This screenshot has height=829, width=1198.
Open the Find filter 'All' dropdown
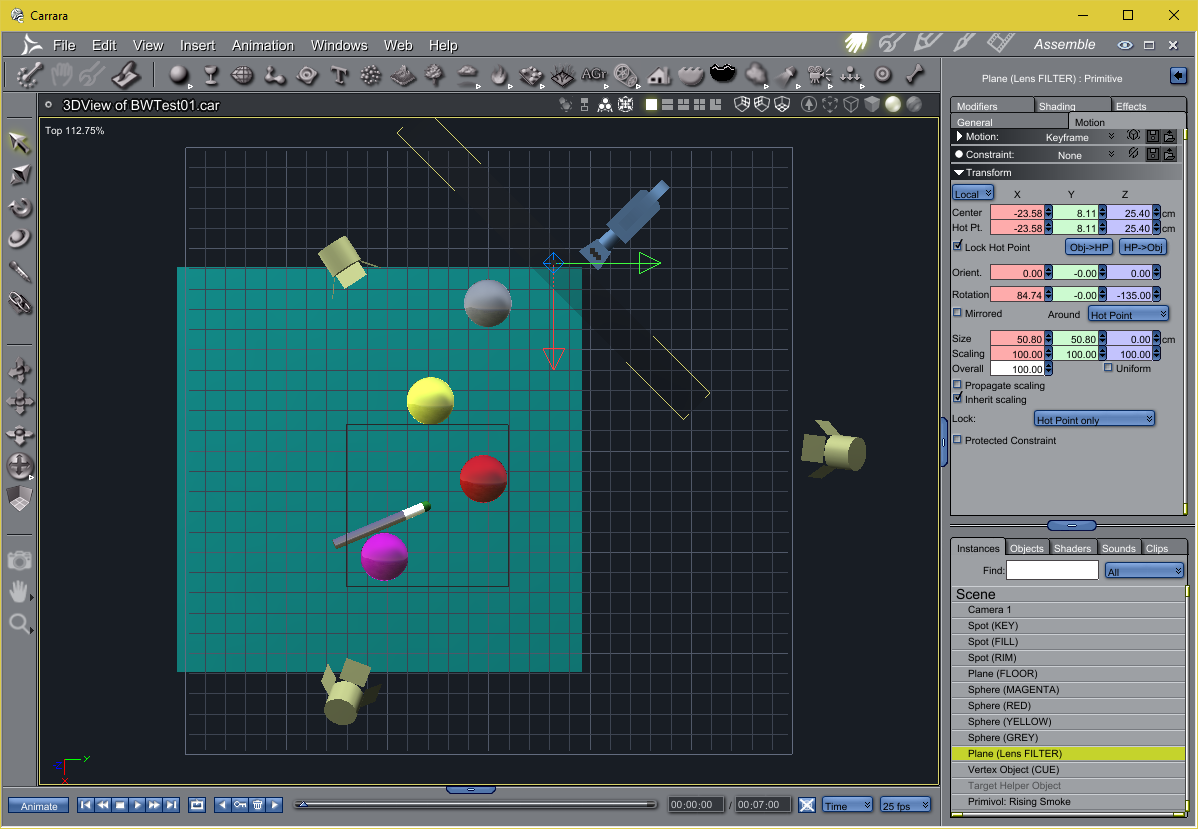point(1144,571)
